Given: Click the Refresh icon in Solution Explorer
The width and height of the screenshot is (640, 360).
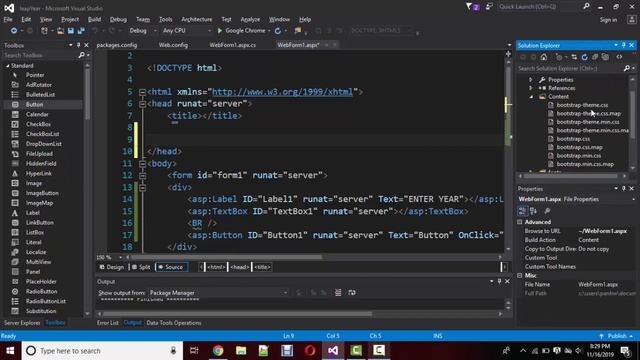Looking at the screenshot, I should [584, 57].
